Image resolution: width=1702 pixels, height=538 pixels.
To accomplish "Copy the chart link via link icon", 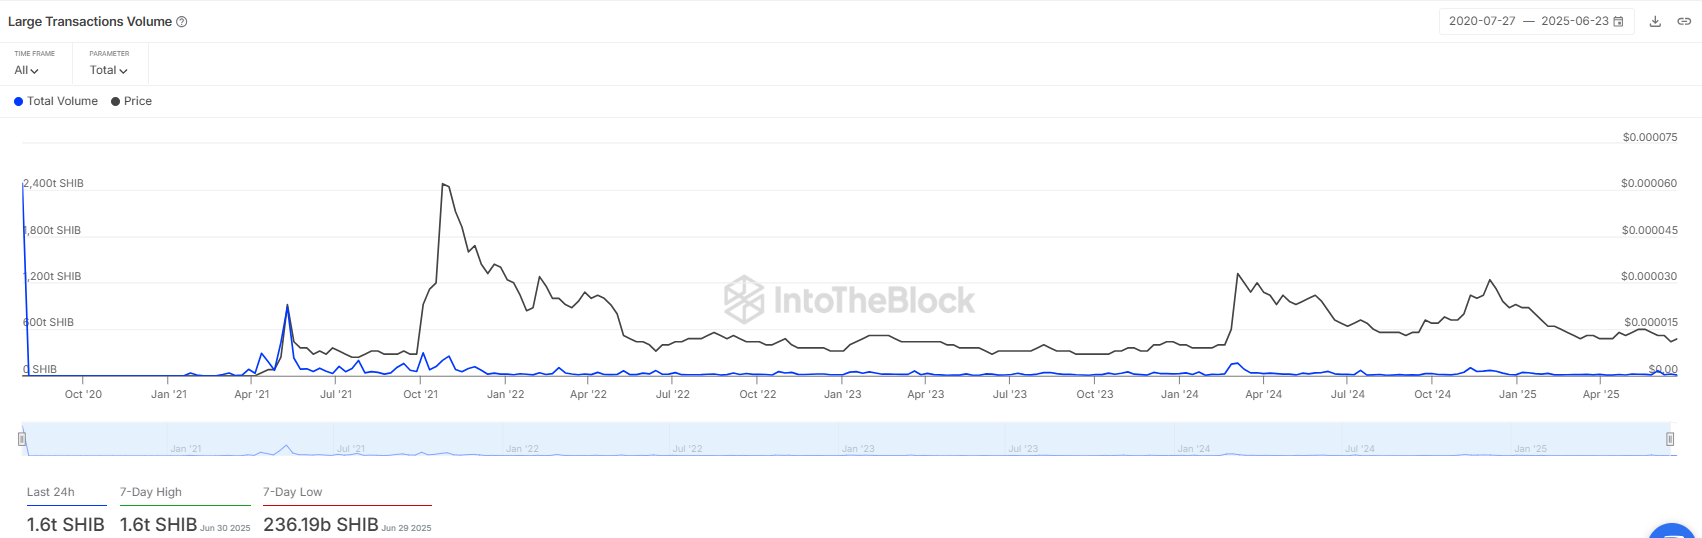I will click(1684, 21).
